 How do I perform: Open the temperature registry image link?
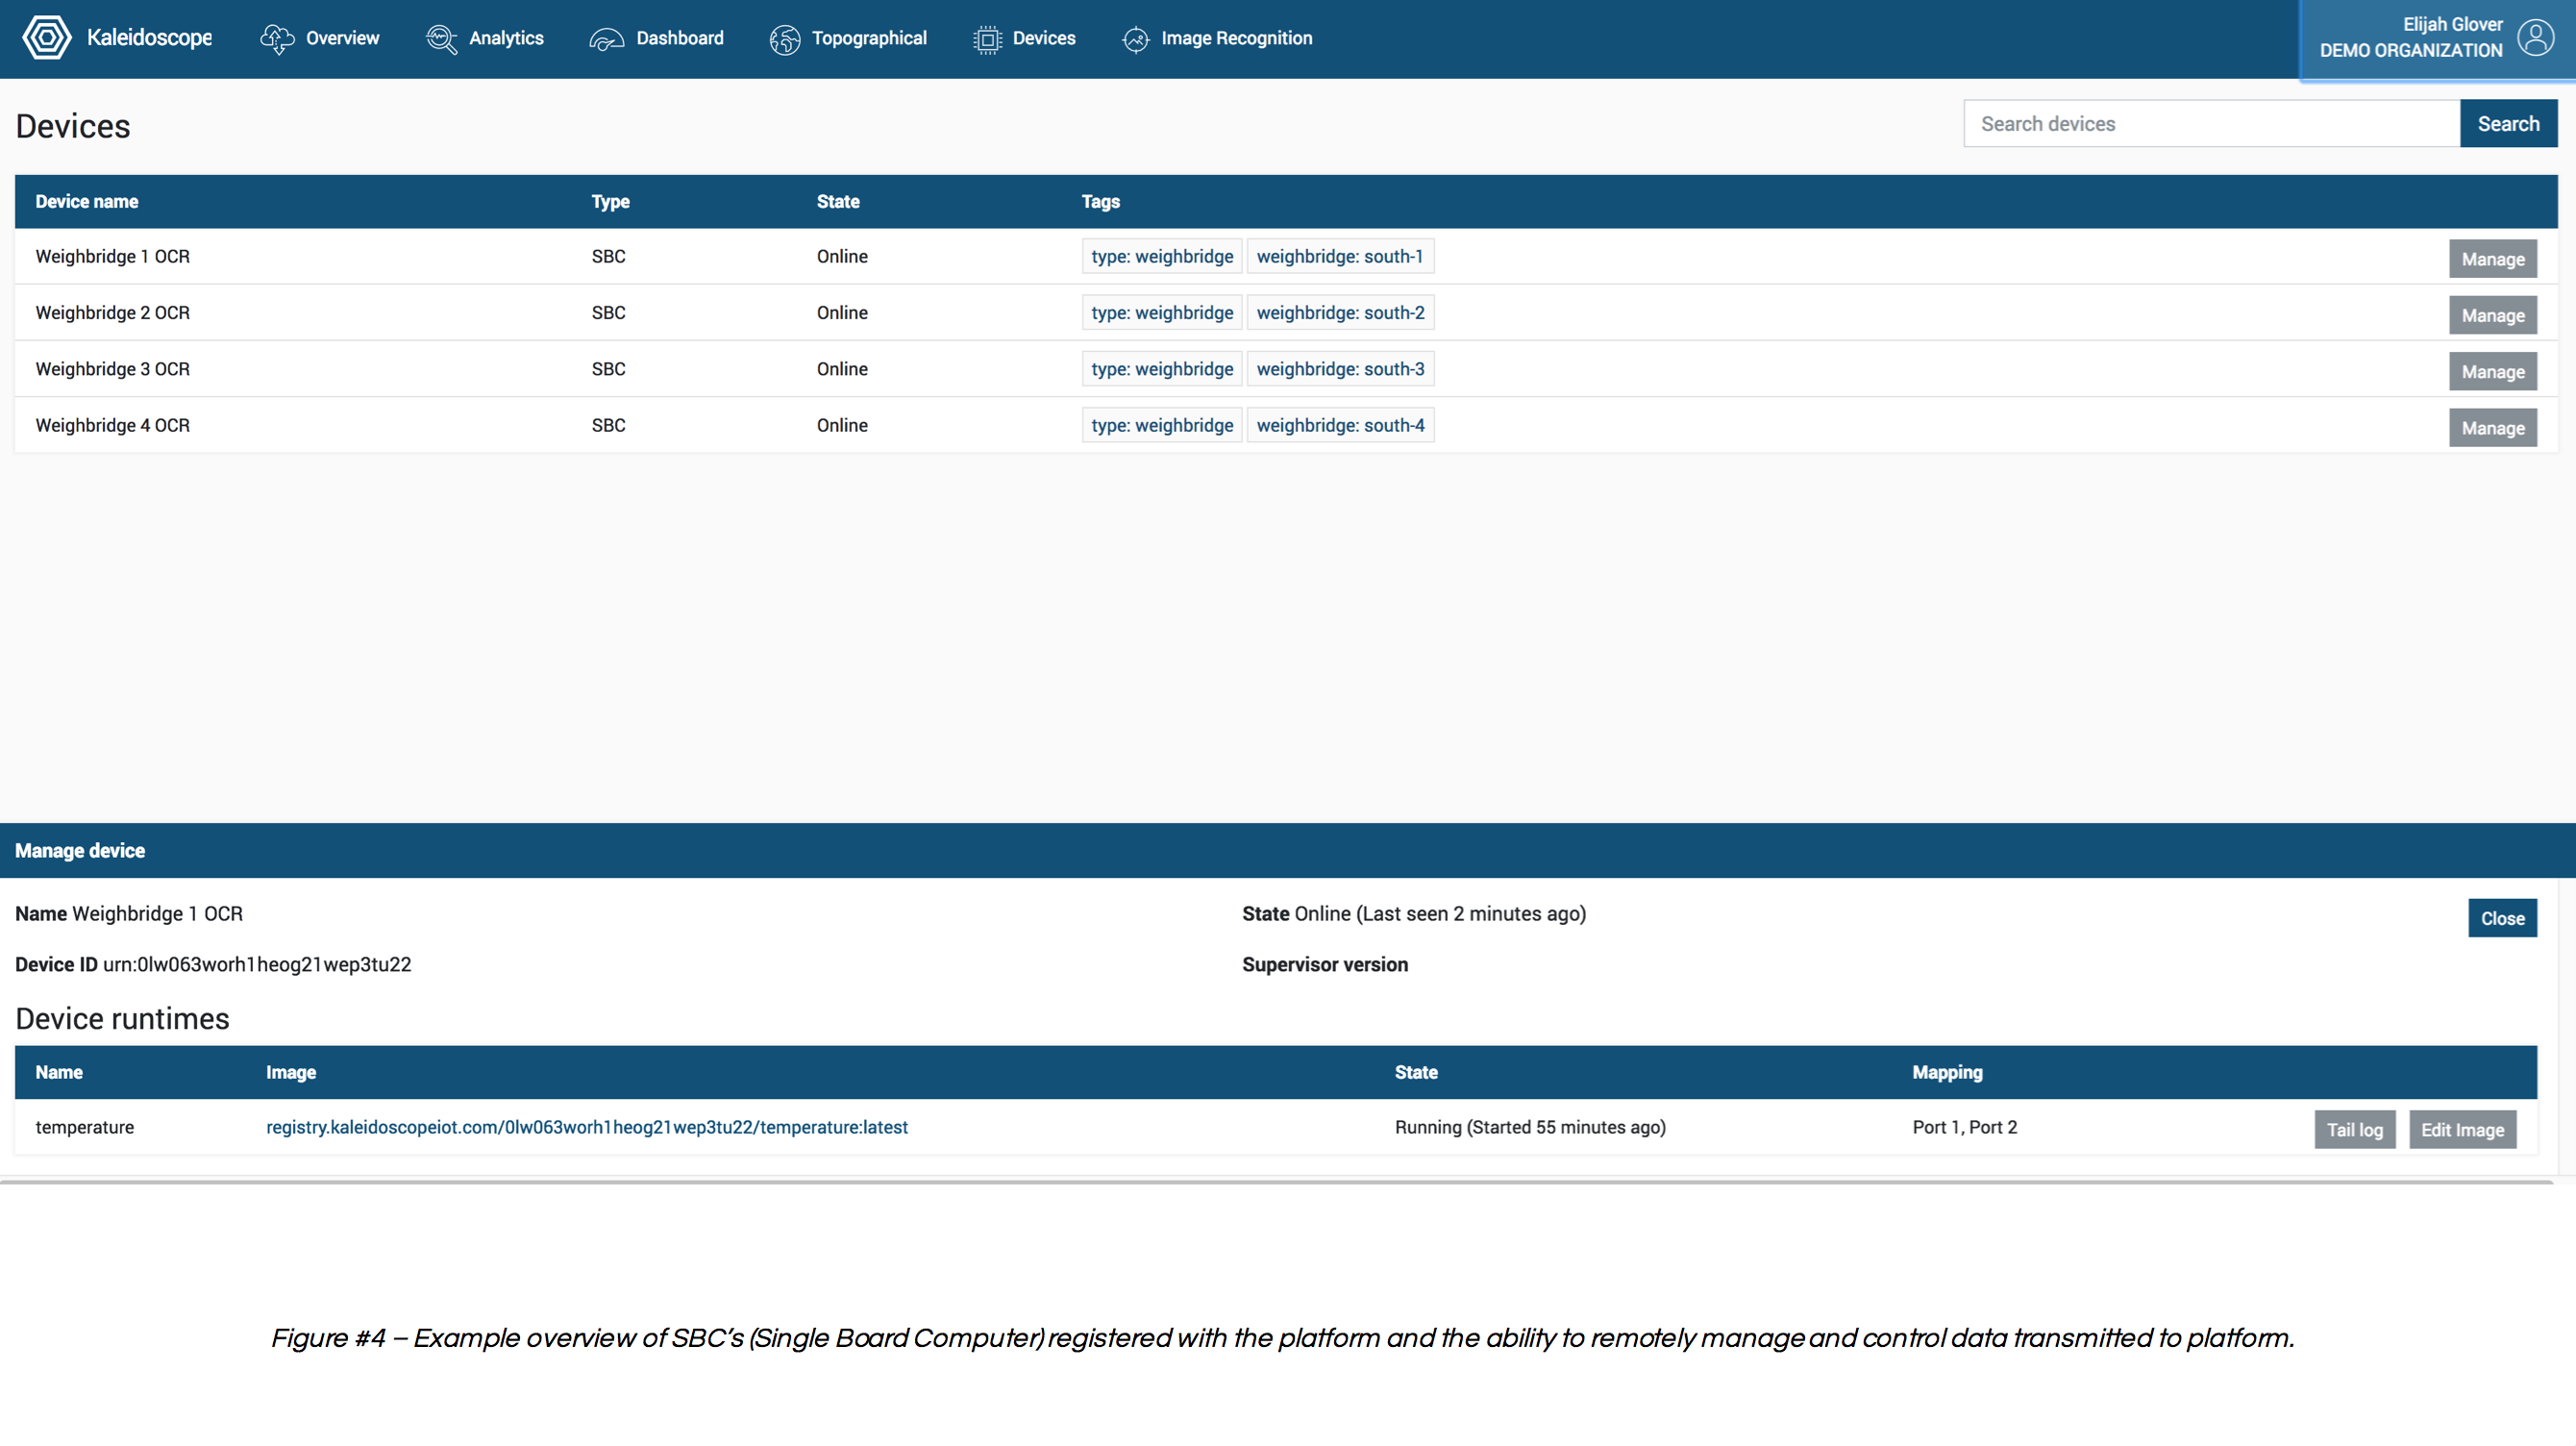[587, 1127]
